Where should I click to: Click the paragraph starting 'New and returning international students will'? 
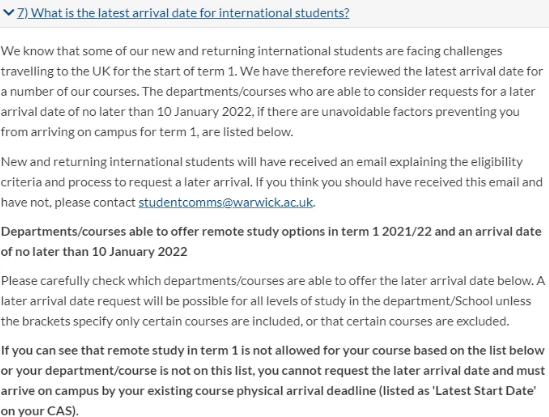coord(272,182)
